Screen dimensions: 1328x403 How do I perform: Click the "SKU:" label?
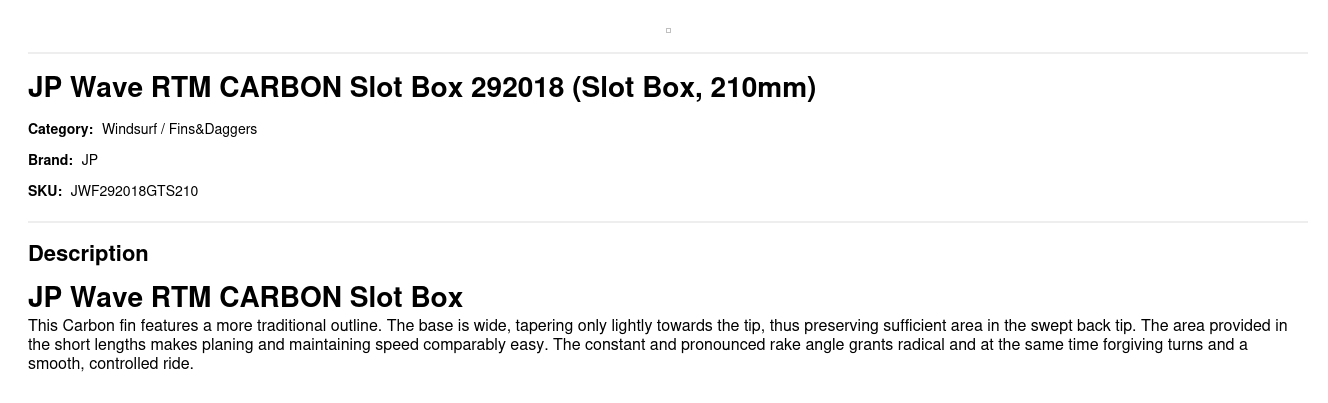pos(45,191)
